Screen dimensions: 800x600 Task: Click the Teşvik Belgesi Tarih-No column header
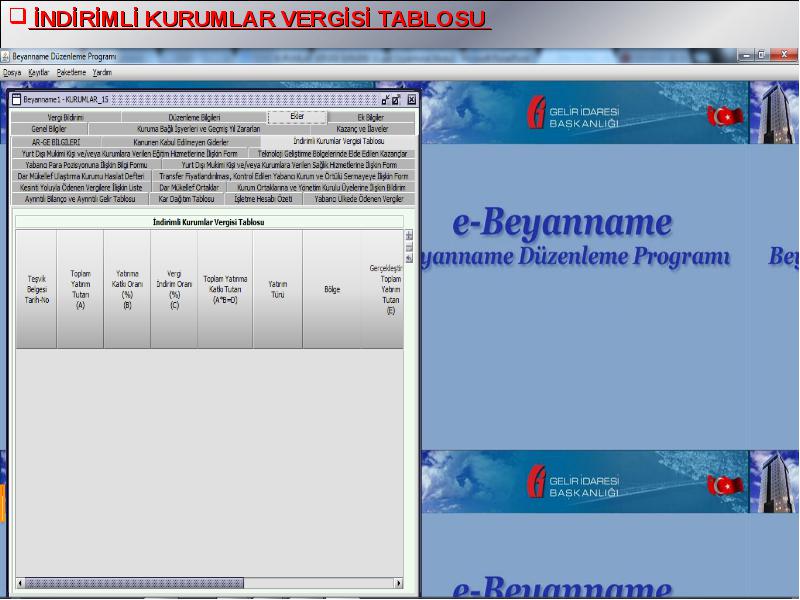36,289
